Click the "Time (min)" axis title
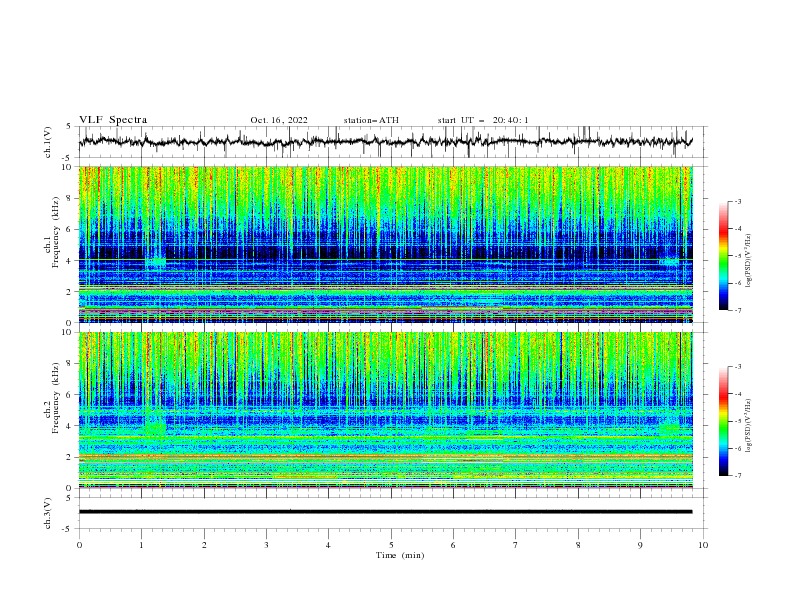The width and height of the screenshot is (792, 612). click(x=400, y=555)
